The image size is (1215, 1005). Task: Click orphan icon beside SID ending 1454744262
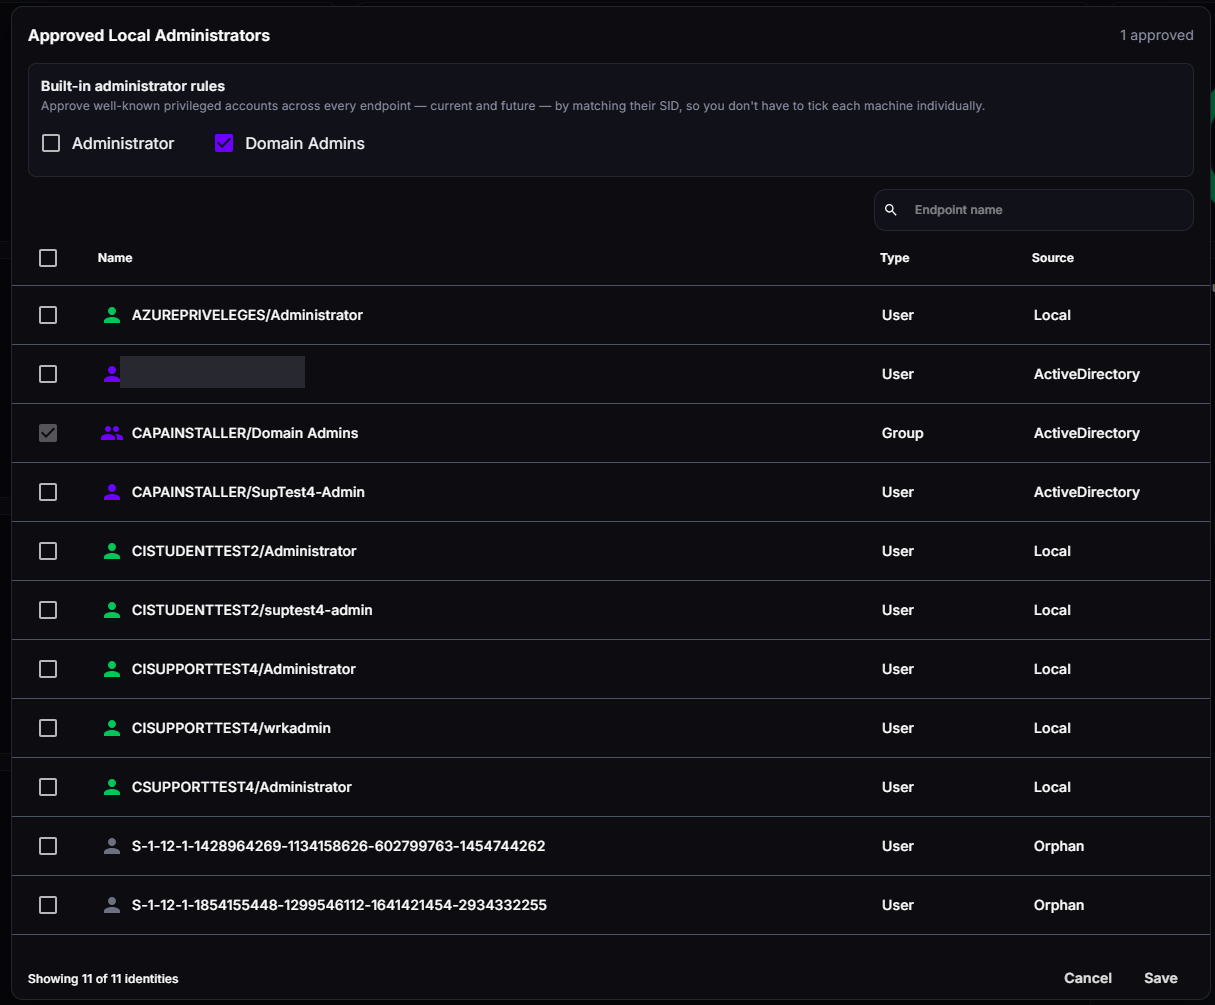click(x=112, y=846)
